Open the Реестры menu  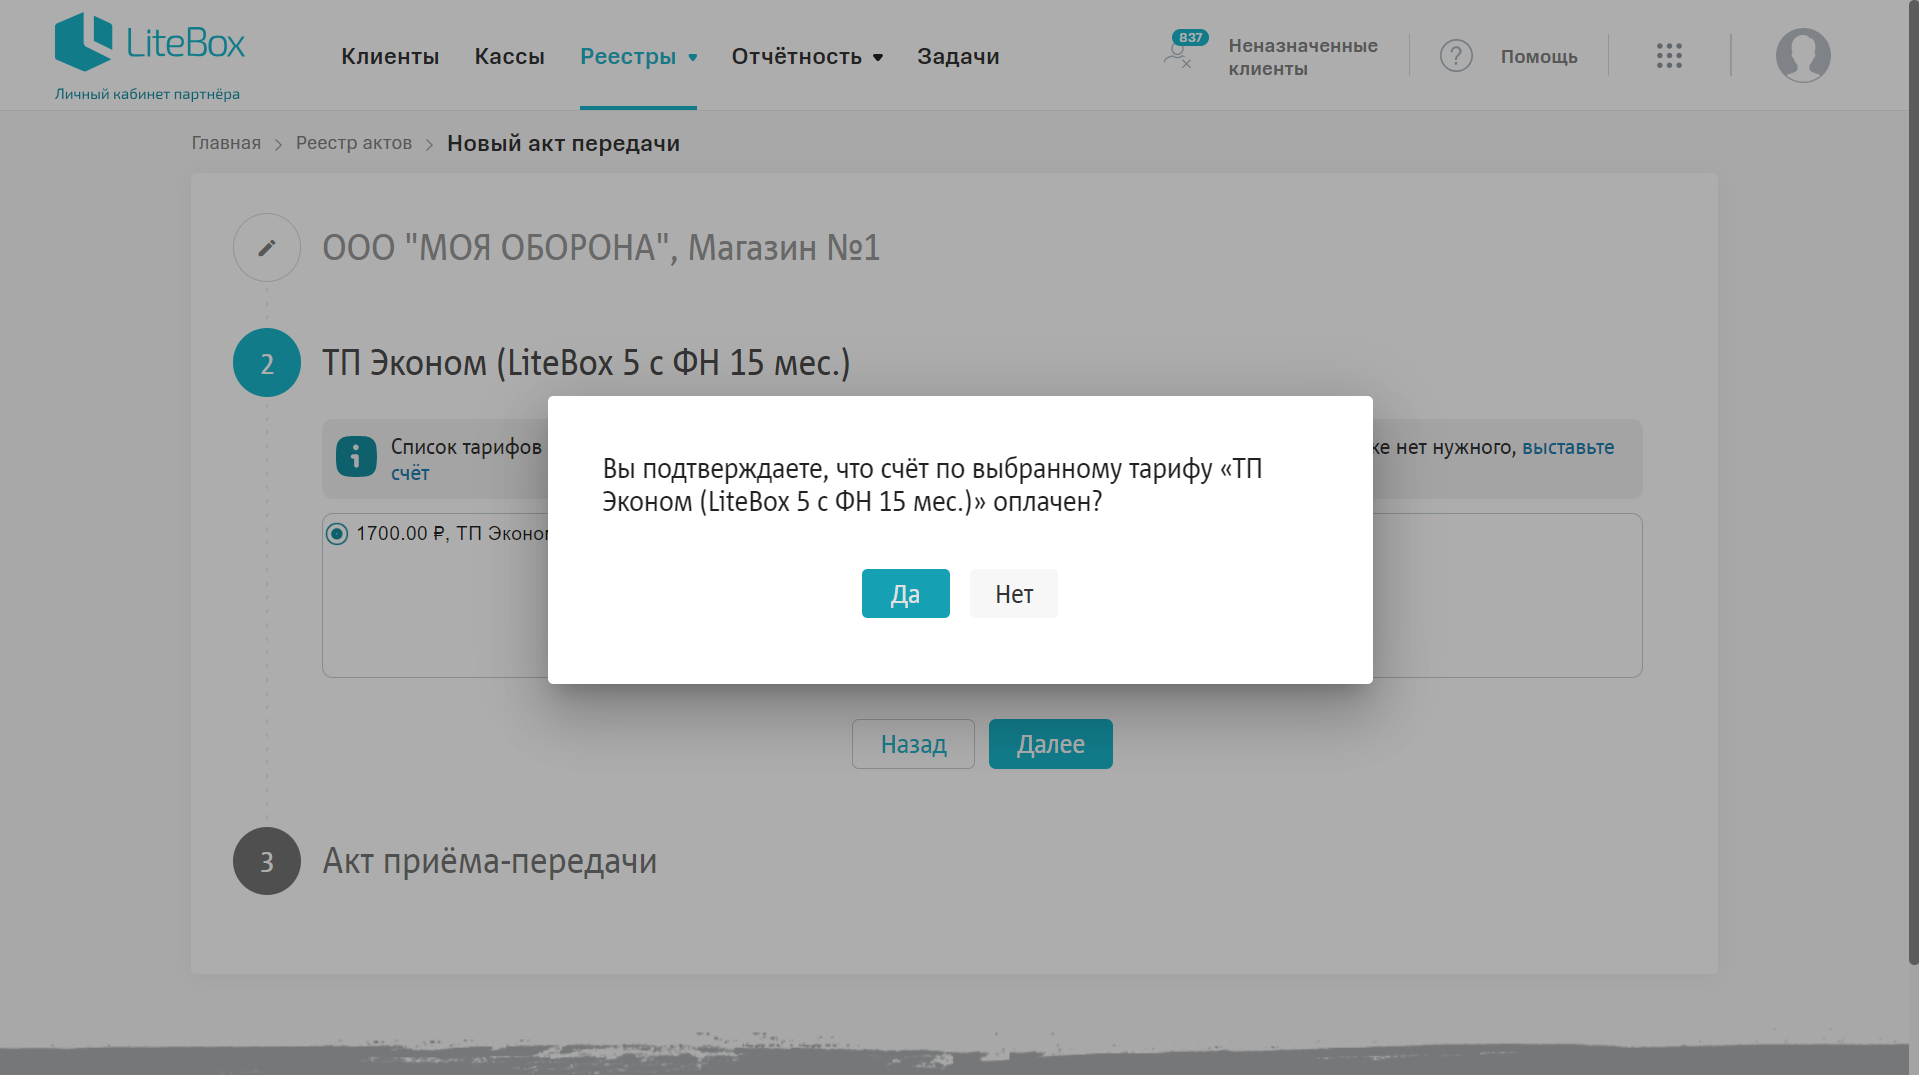tap(628, 57)
